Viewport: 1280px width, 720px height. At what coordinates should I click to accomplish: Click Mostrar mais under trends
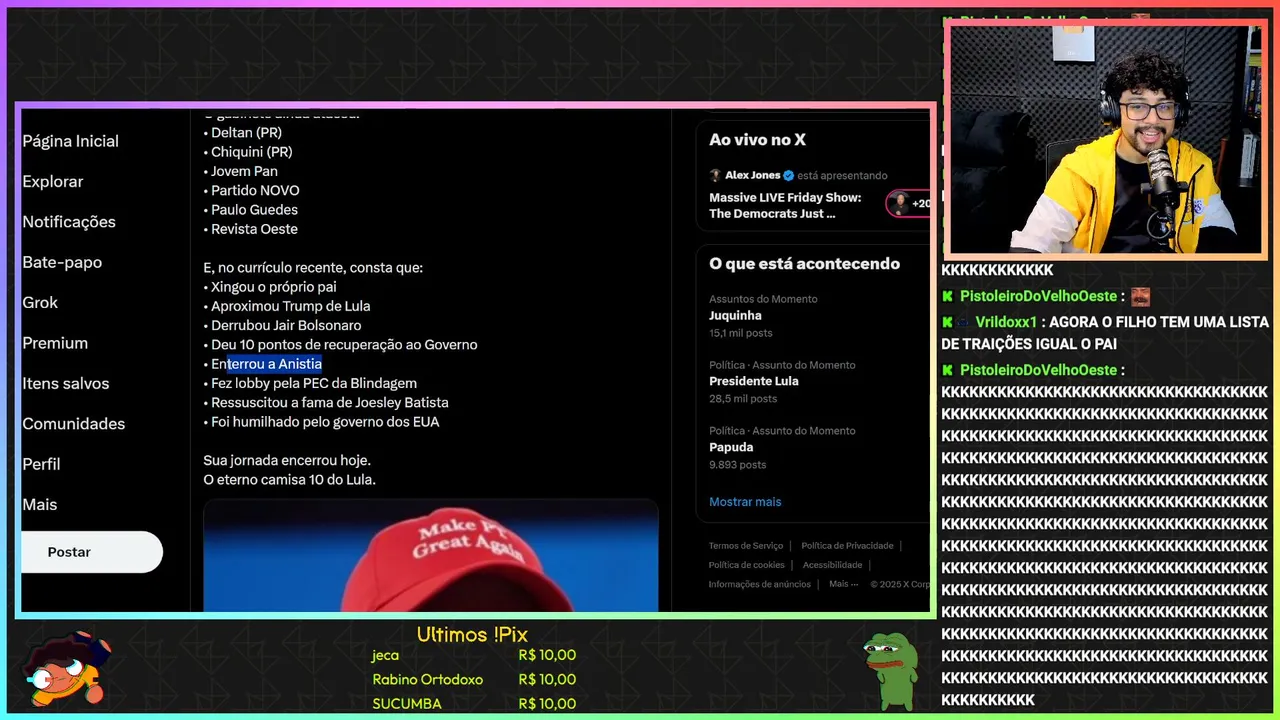click(745, 502)
